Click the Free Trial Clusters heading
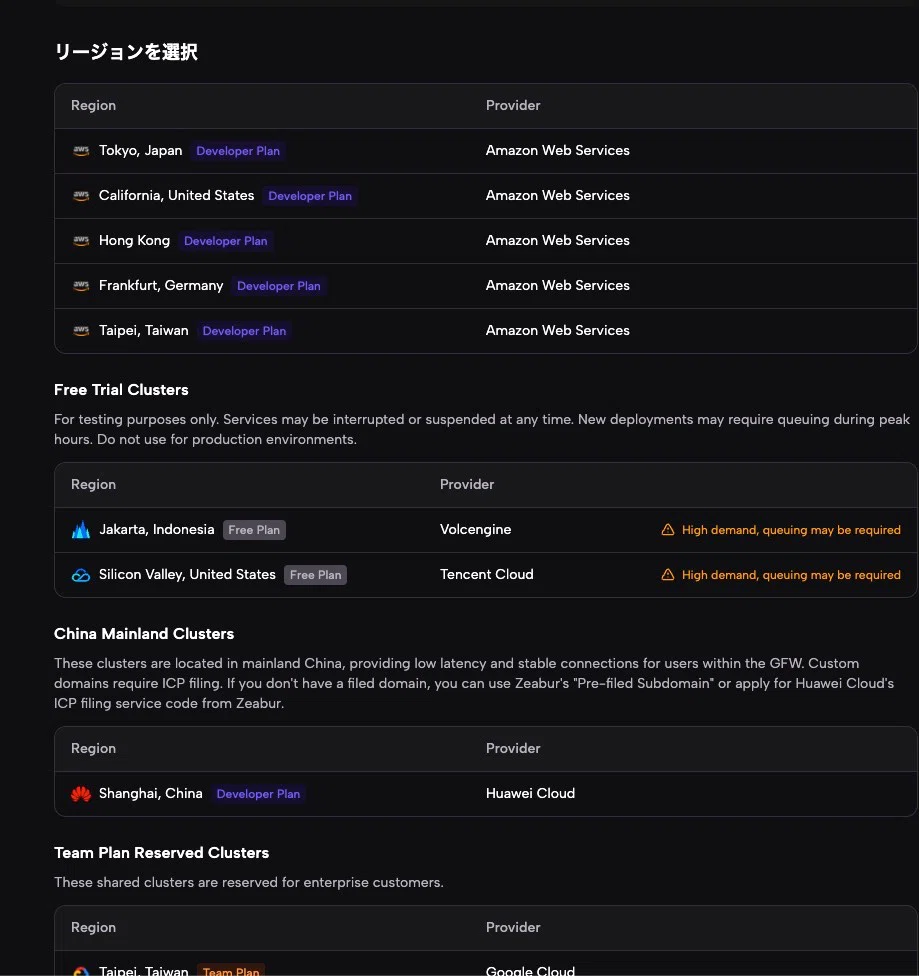 tap(121, 390)
